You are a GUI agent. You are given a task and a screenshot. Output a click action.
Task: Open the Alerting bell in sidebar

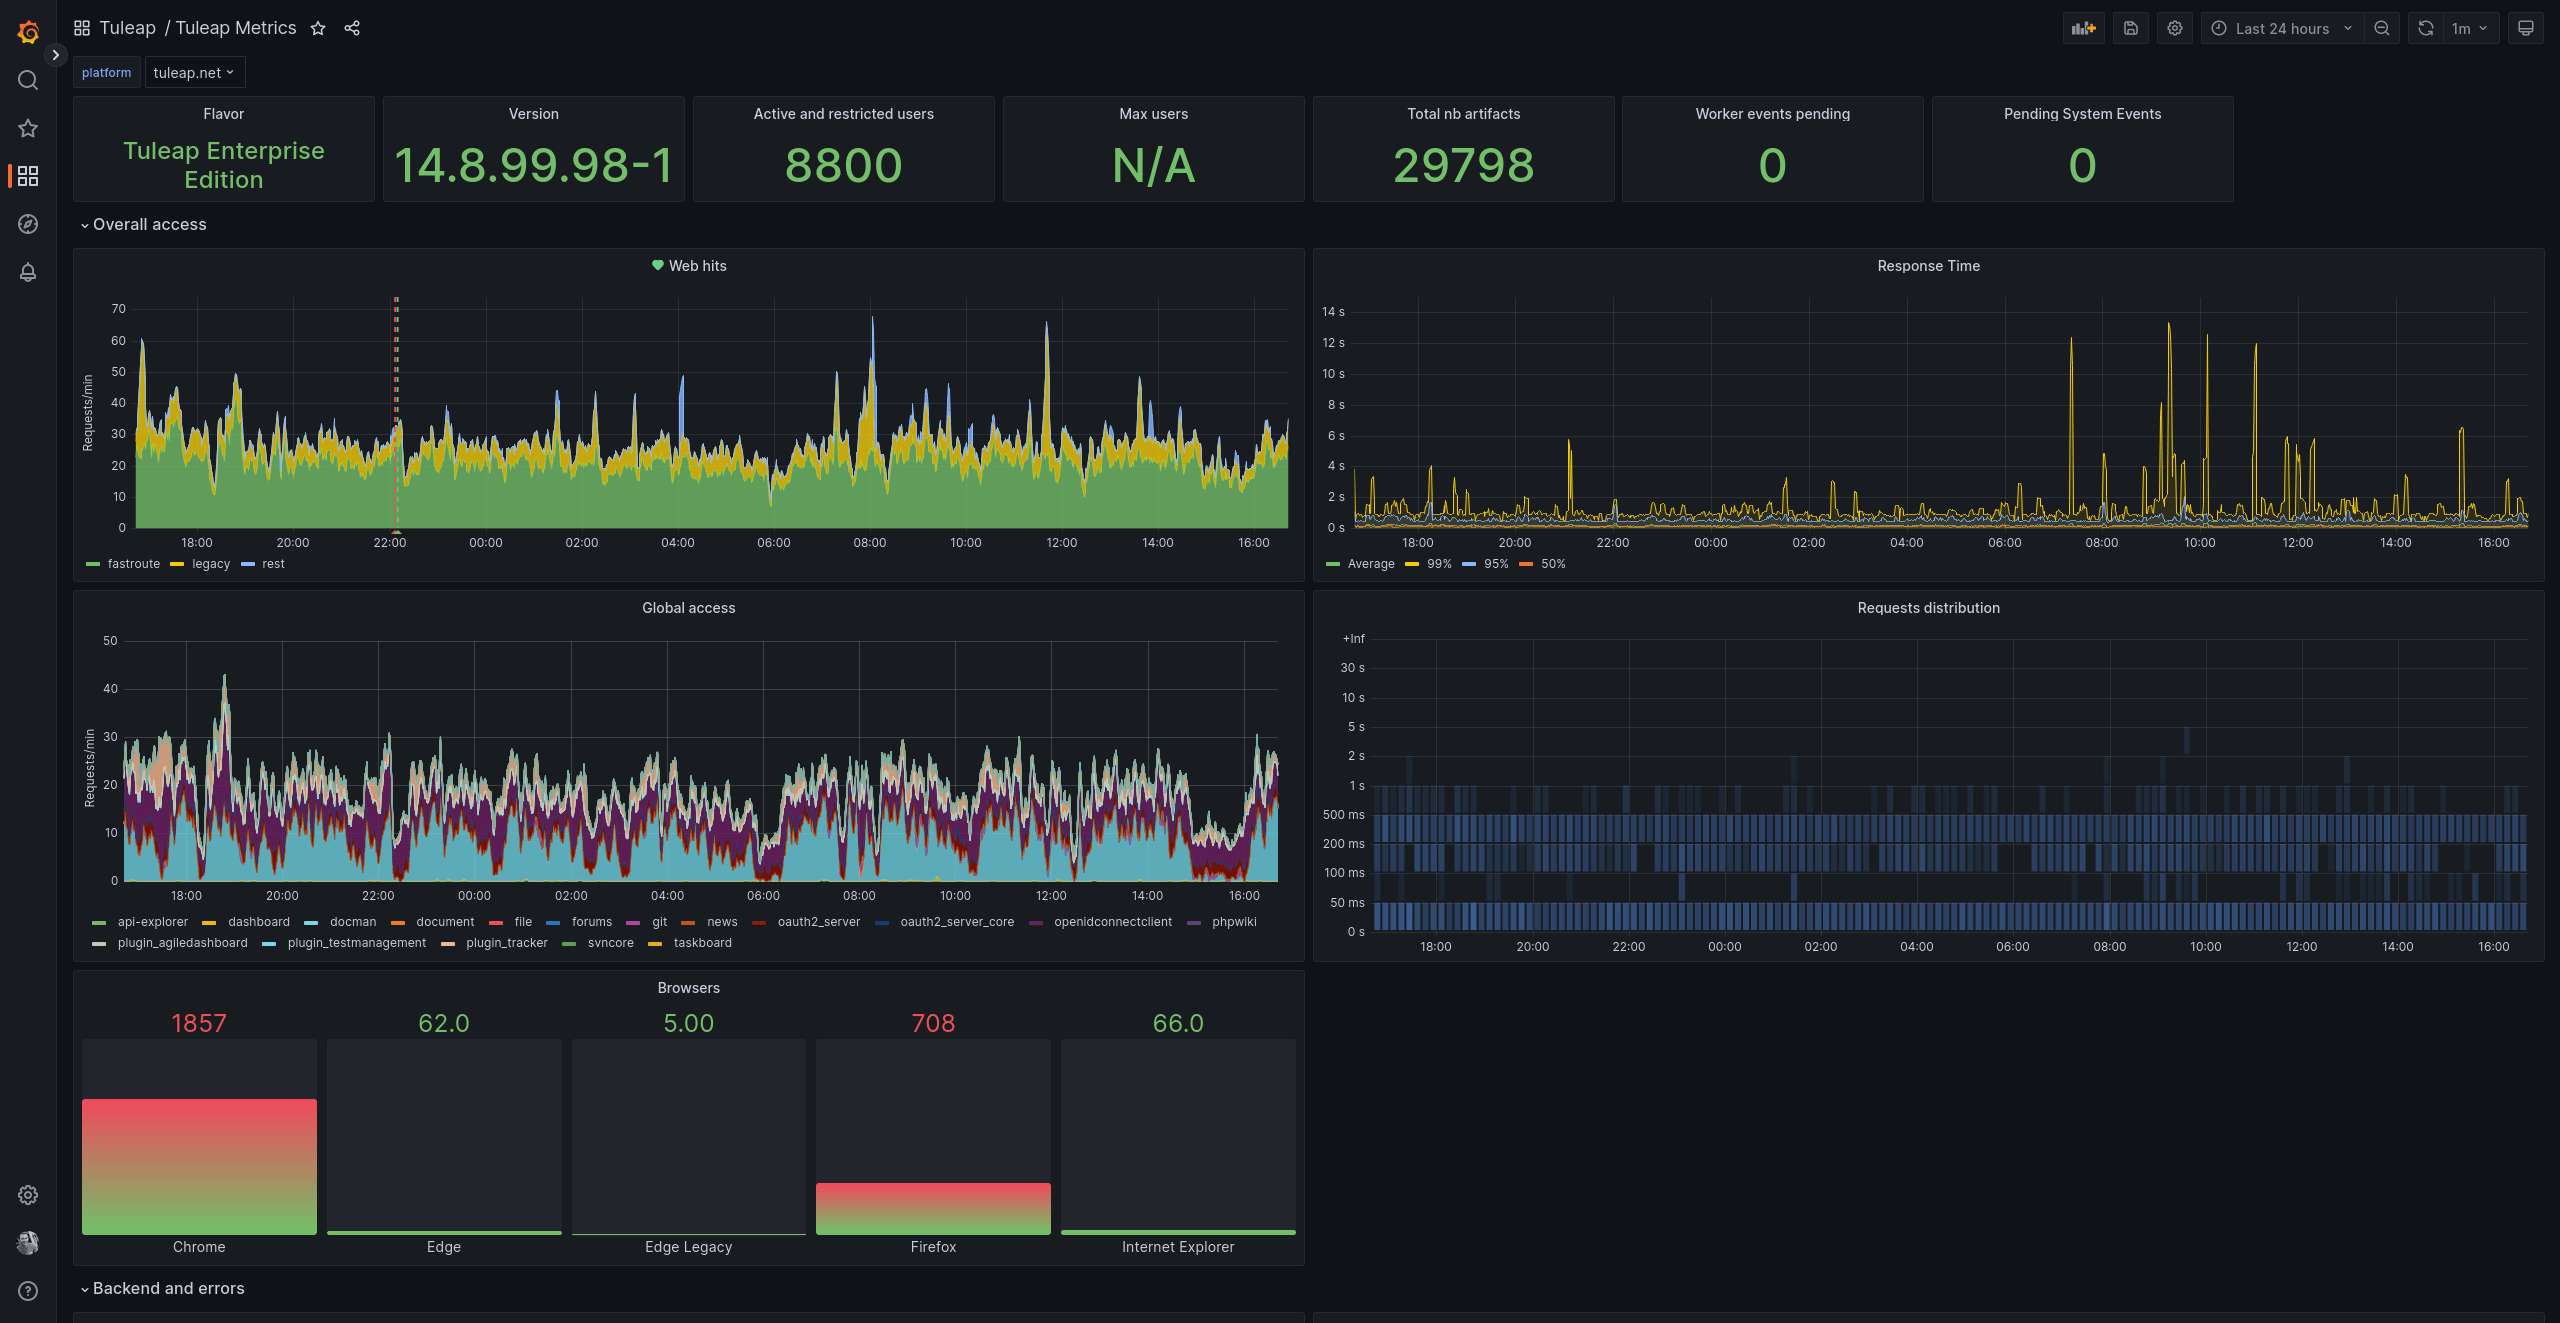(28, 272)
